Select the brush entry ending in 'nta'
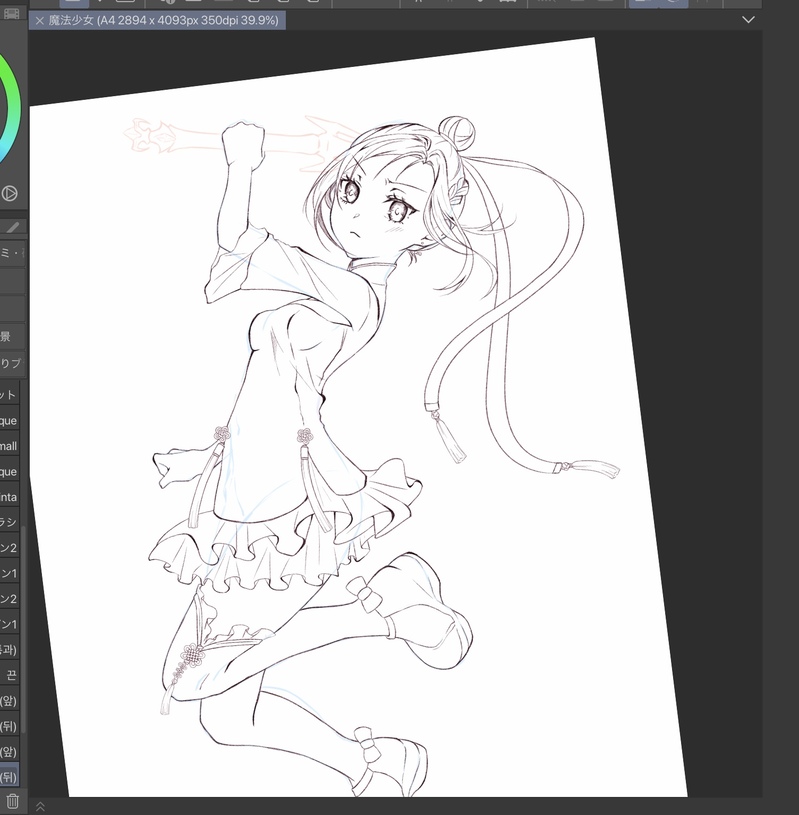The image size is (799, 815). [x=9, y=497]
